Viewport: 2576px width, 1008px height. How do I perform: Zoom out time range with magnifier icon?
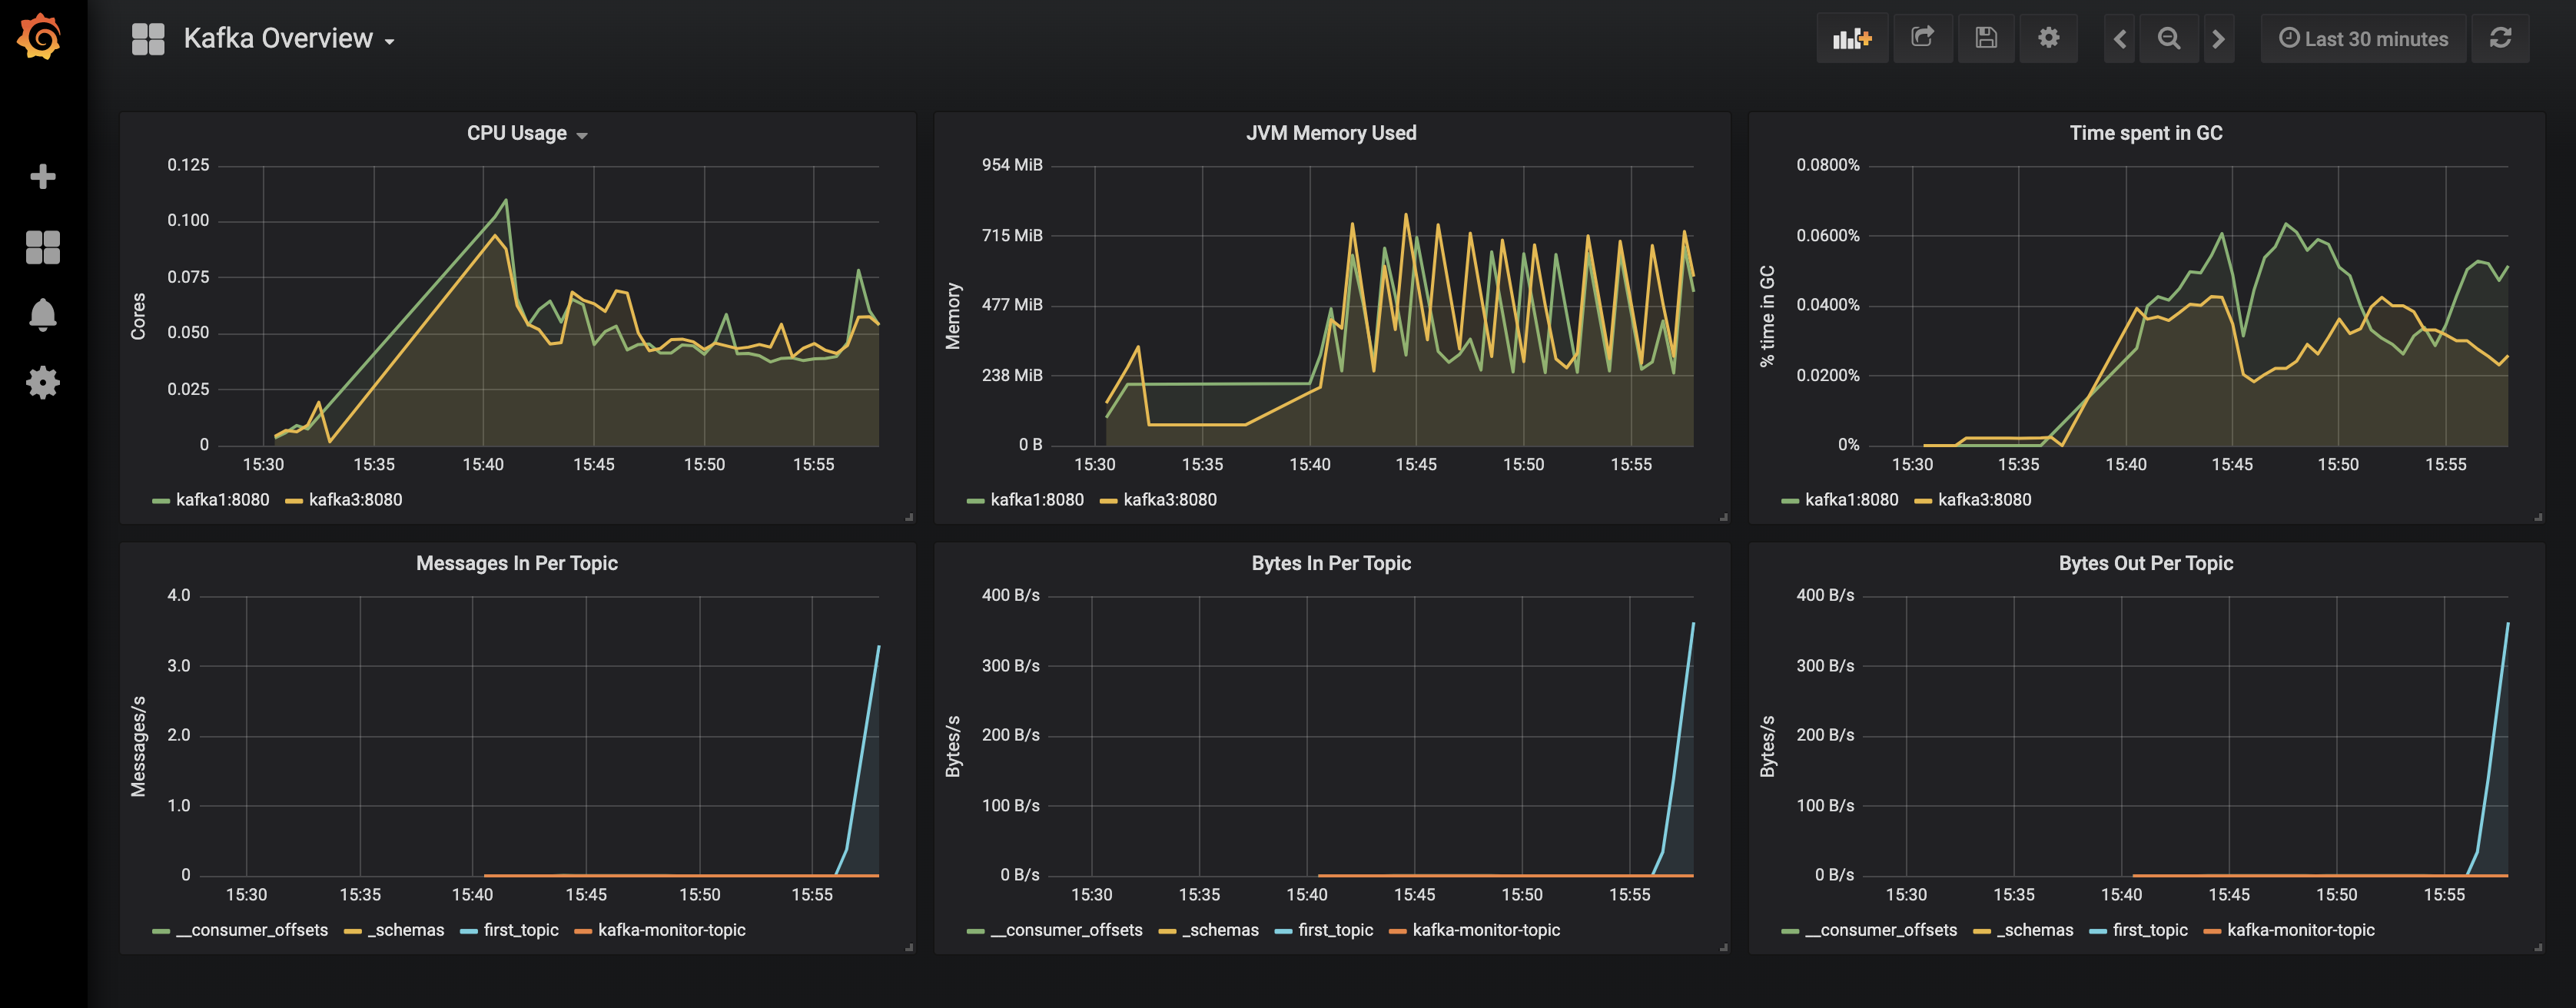(x=2169, y=39)
